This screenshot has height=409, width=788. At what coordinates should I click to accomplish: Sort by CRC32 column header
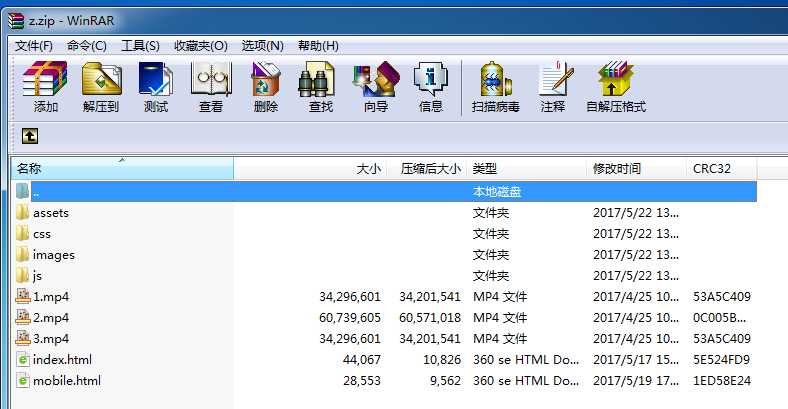722,168
